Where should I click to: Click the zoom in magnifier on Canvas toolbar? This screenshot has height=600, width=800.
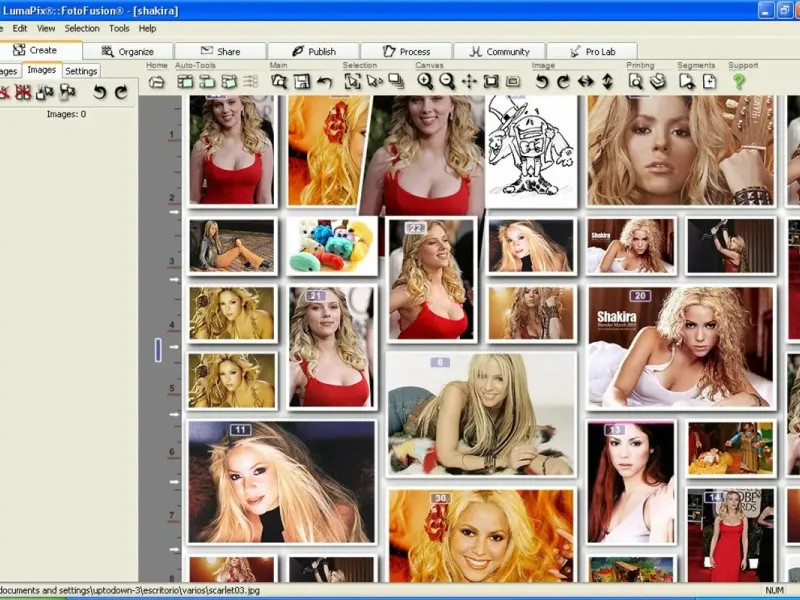[425, 82]
